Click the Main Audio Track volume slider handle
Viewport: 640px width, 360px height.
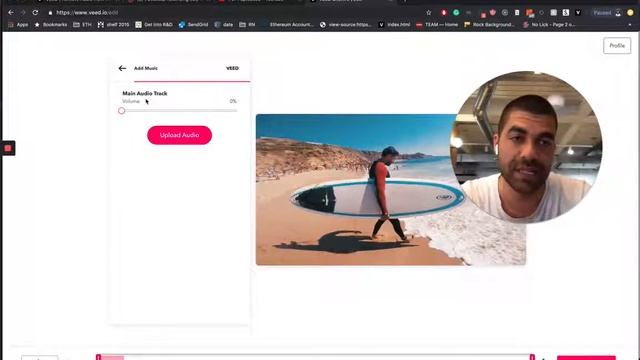pyautogui.click(x=122, y=111)
